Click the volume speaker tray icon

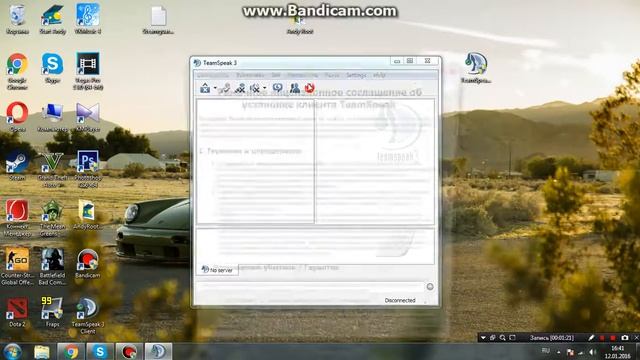[592, 352]
